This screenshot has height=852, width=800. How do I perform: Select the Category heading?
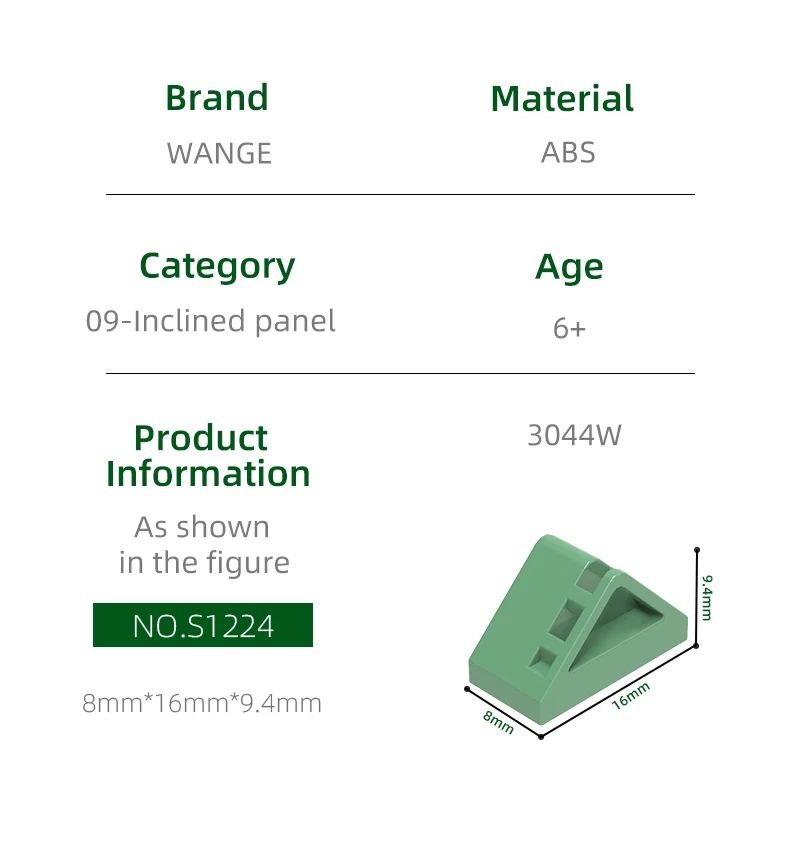(217, 266)
